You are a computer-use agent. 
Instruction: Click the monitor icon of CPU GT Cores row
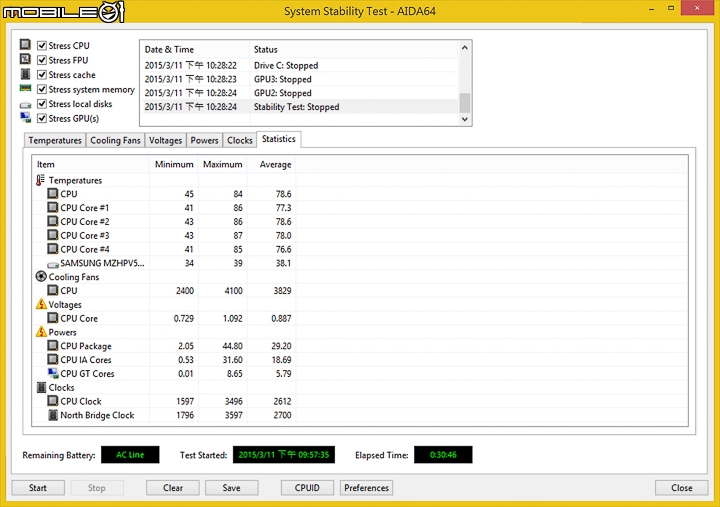tap(53, 373)
